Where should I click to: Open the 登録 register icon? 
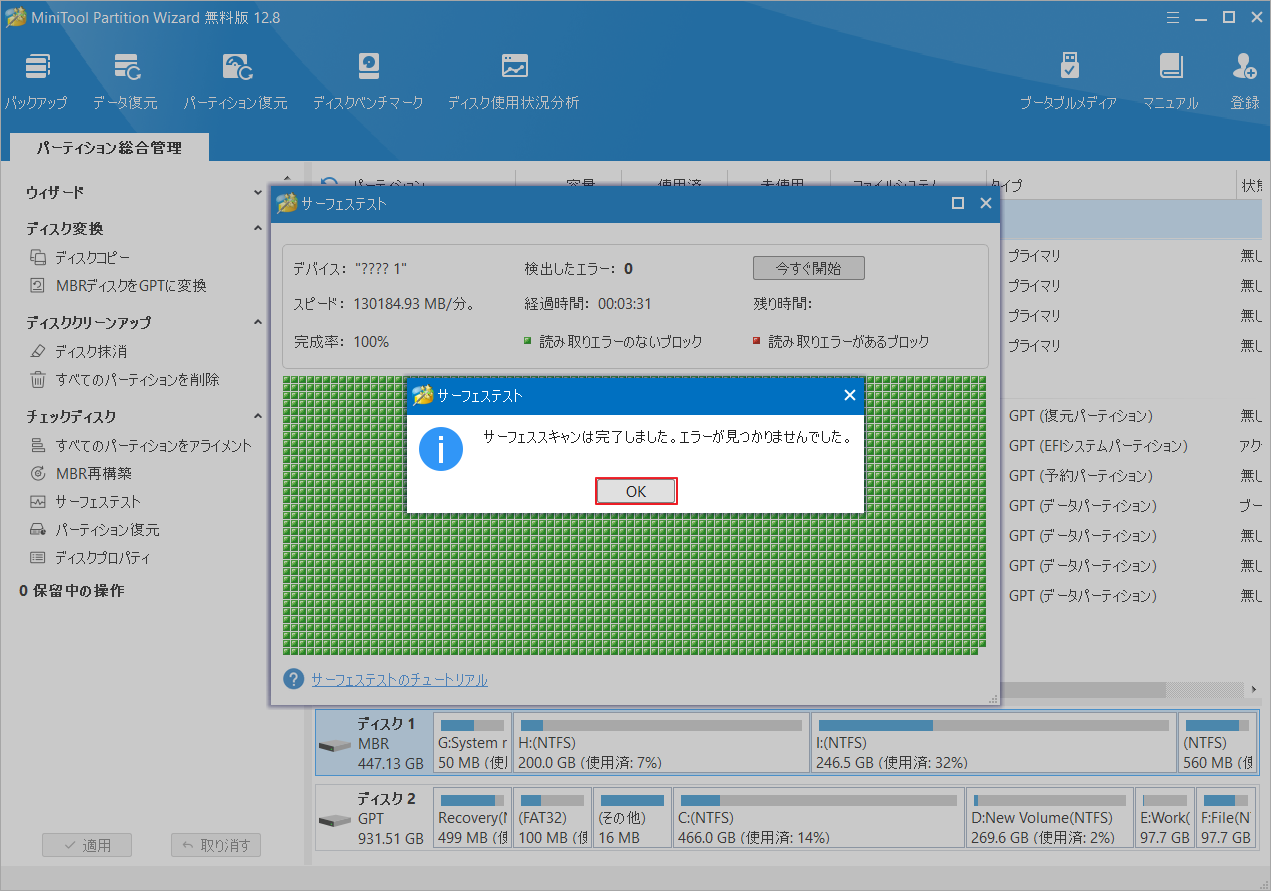1245,82
